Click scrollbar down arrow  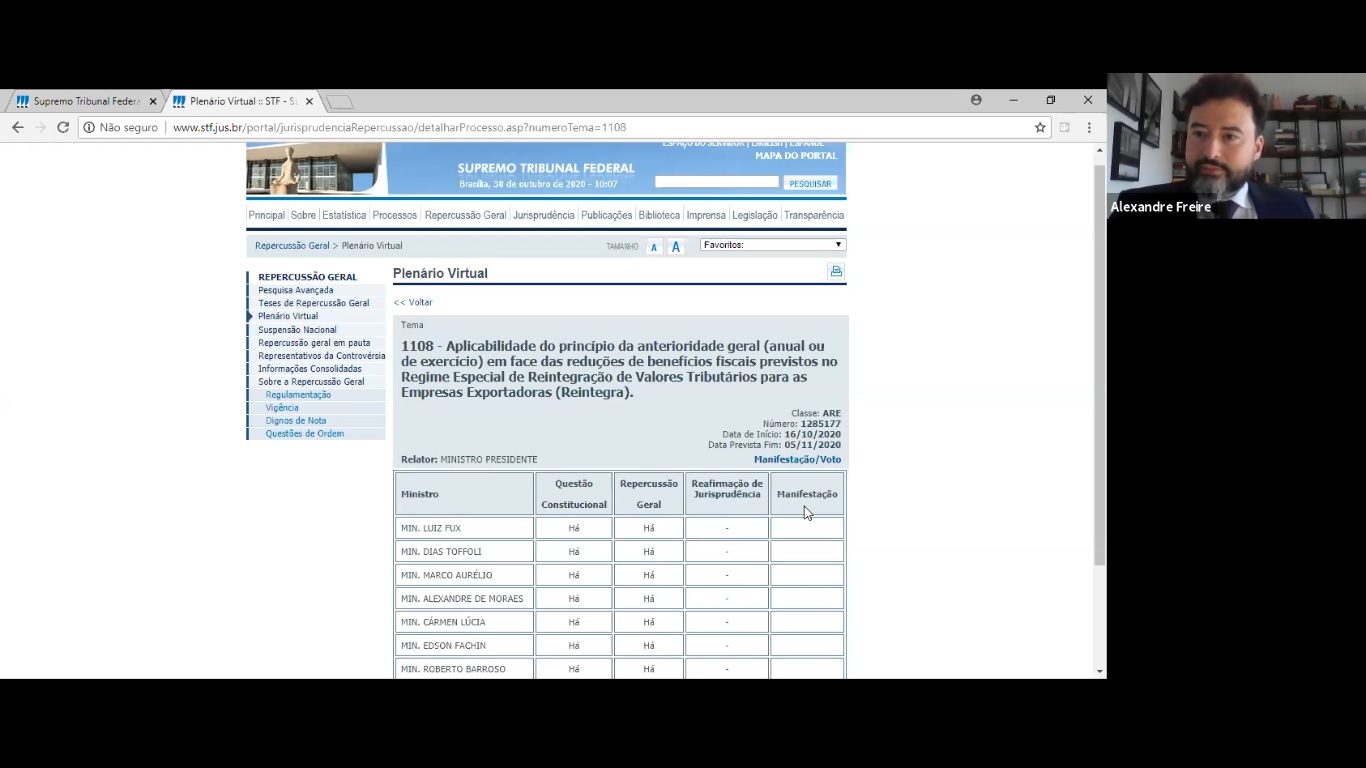tap(1100, 672)
